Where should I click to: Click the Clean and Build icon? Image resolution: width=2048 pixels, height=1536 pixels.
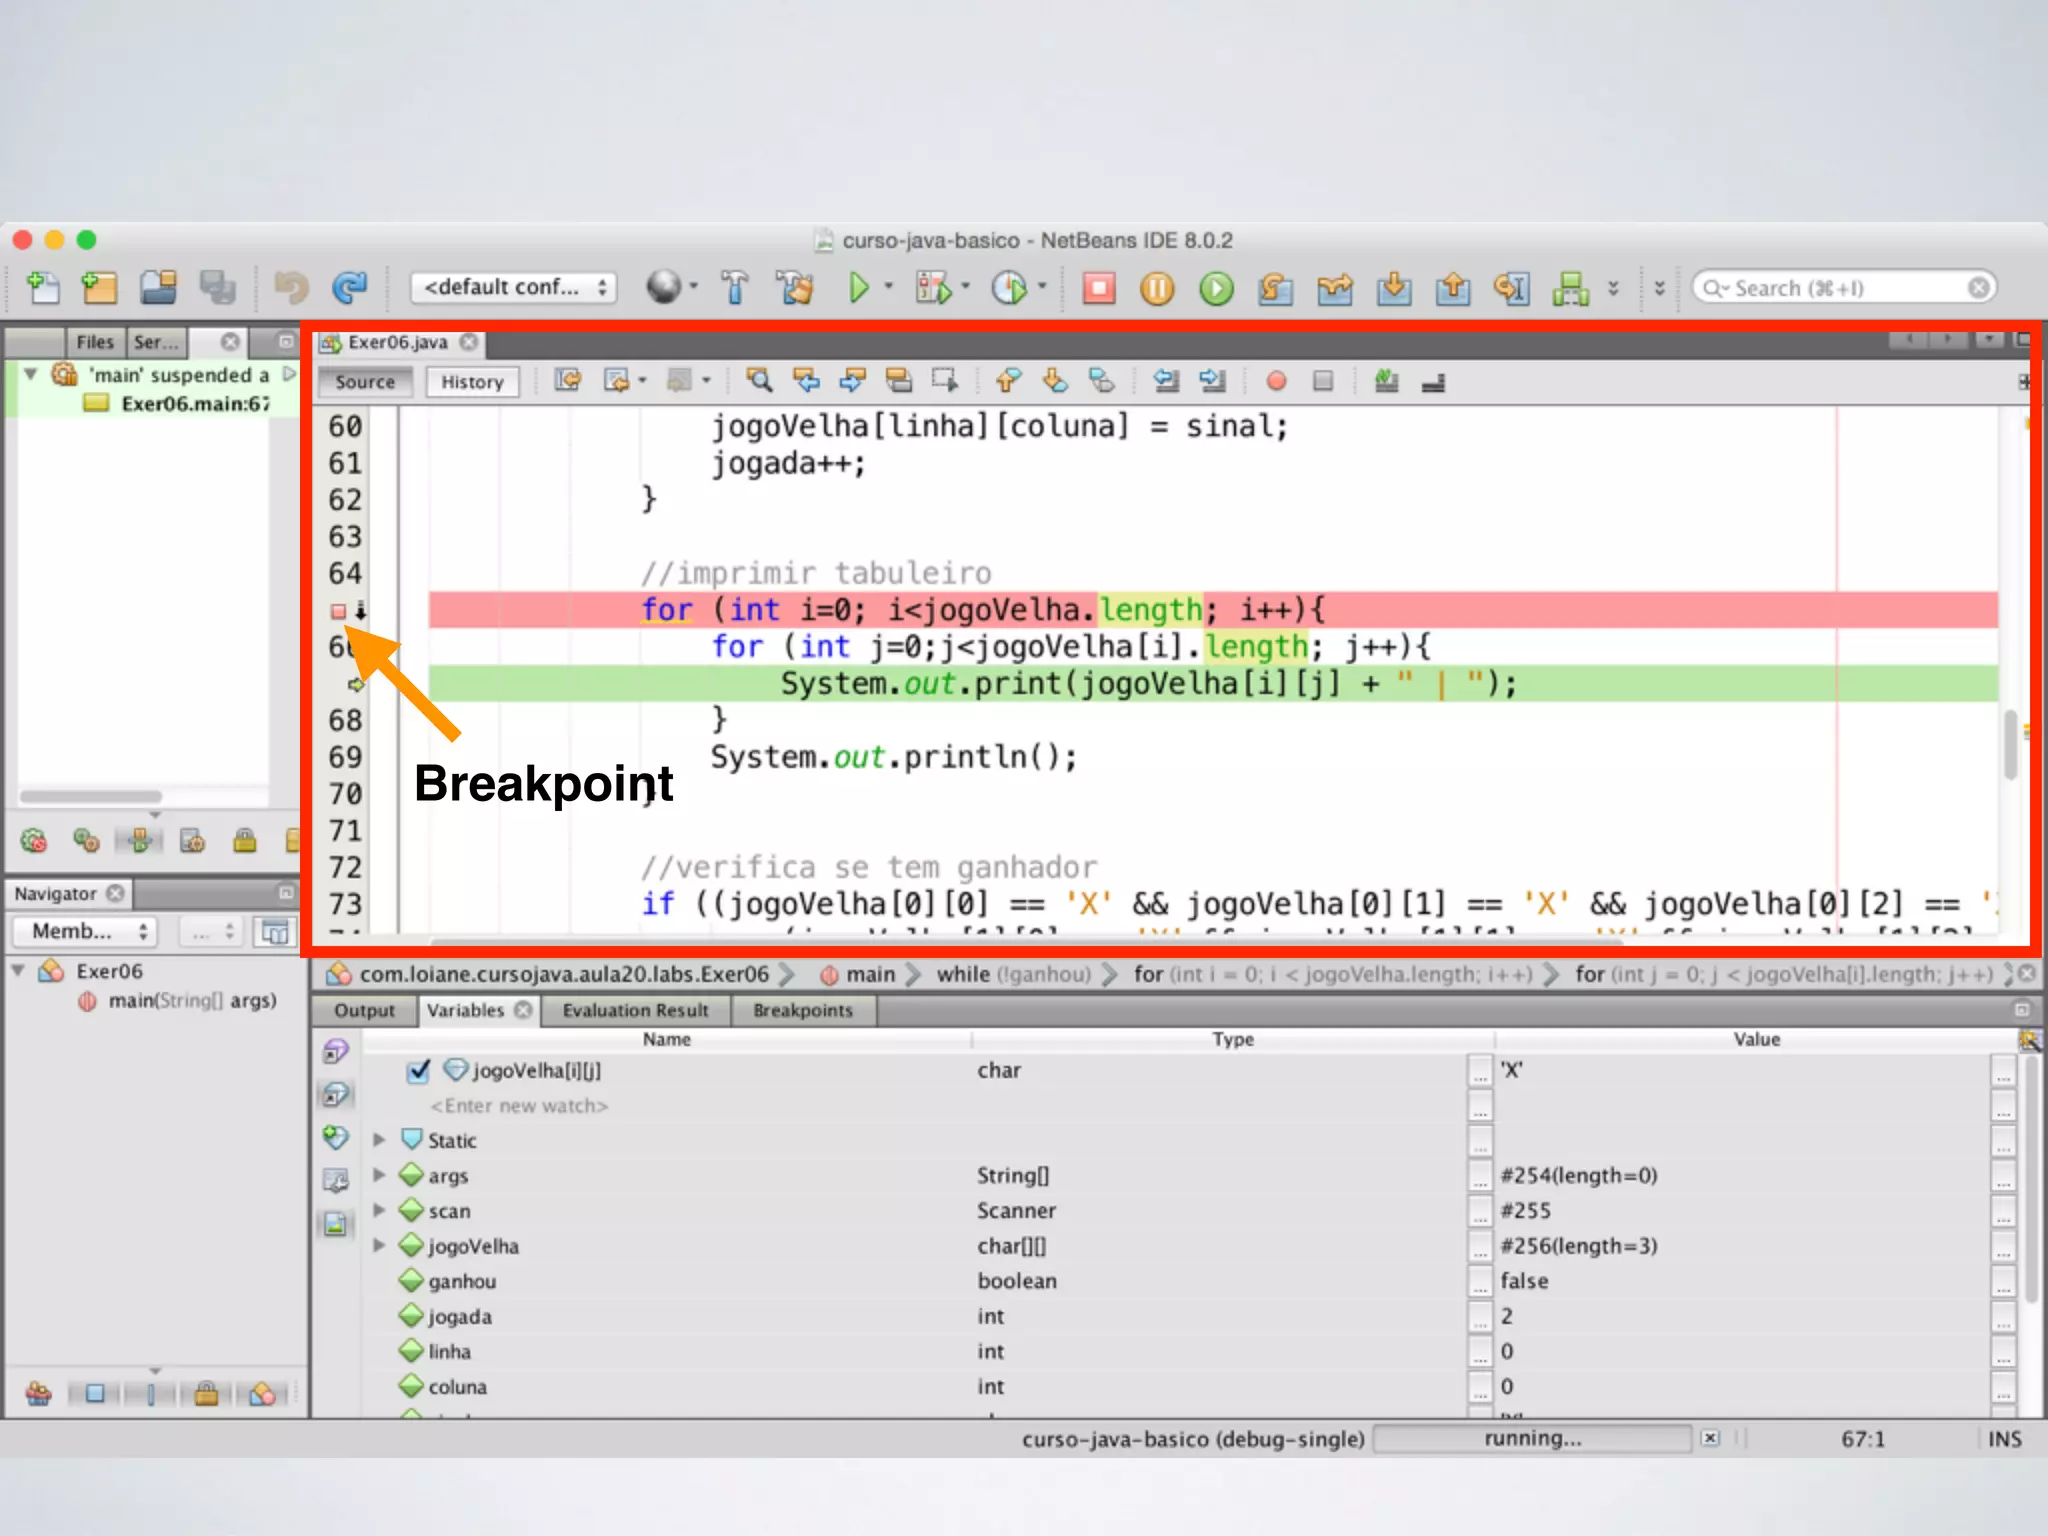point(796,288)
